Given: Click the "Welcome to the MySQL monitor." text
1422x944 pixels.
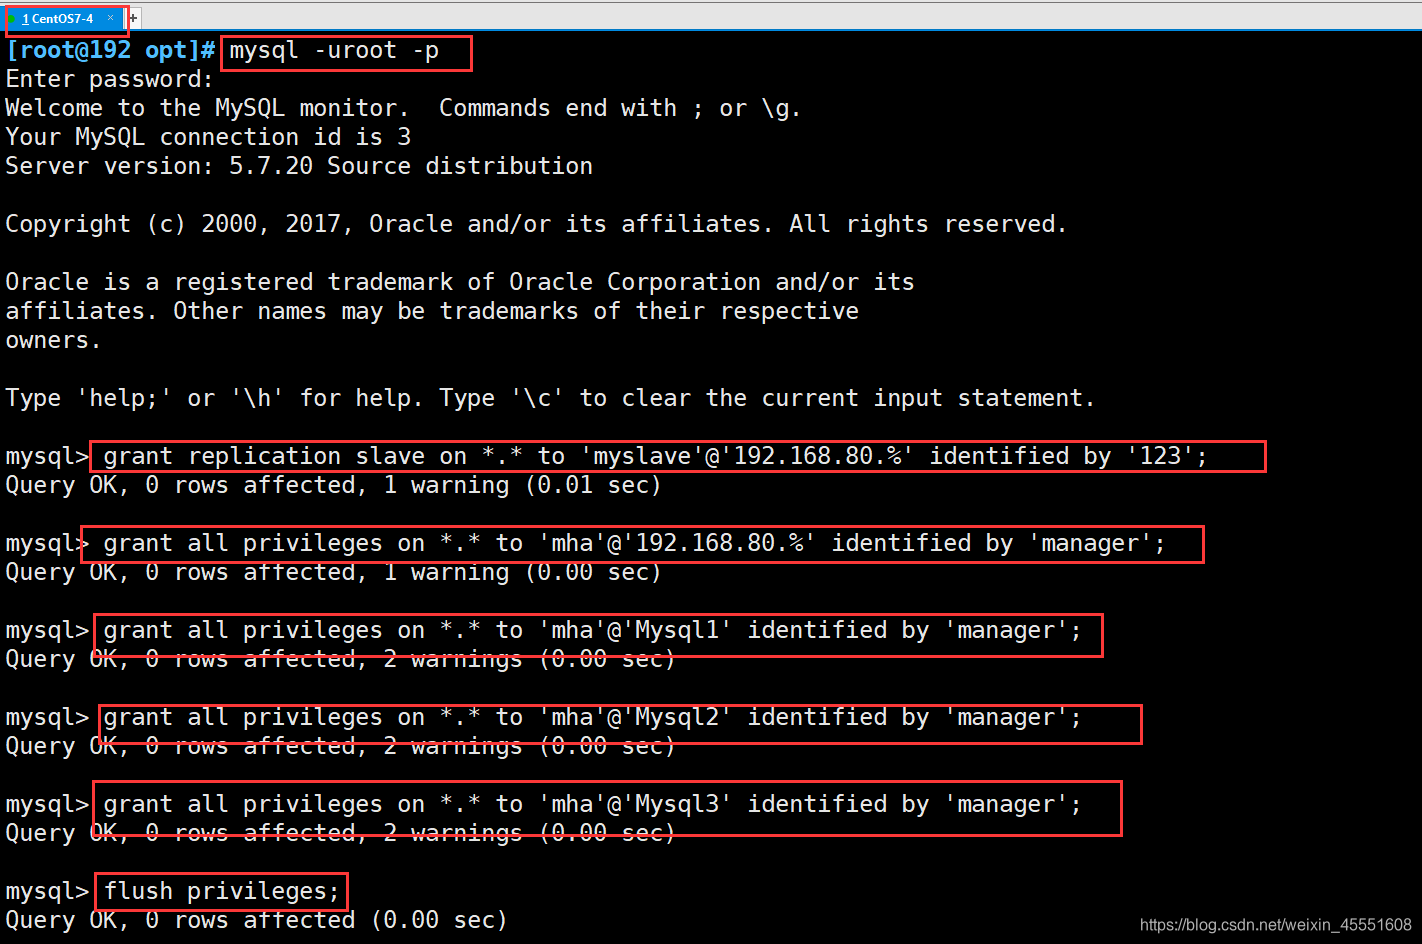Looking at the screenshot, I should [x=207, y=108].
